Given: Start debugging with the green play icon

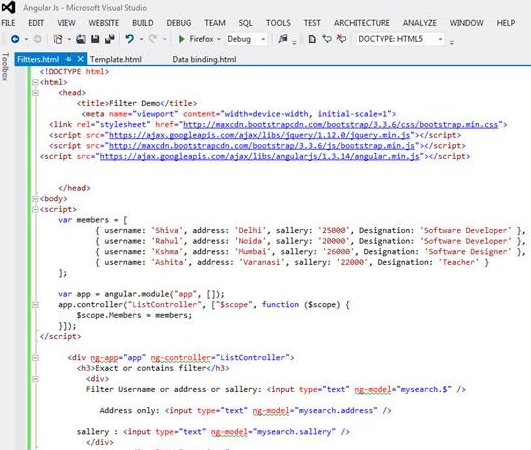Looking at the screenshot, I should (x=182, y=39).
